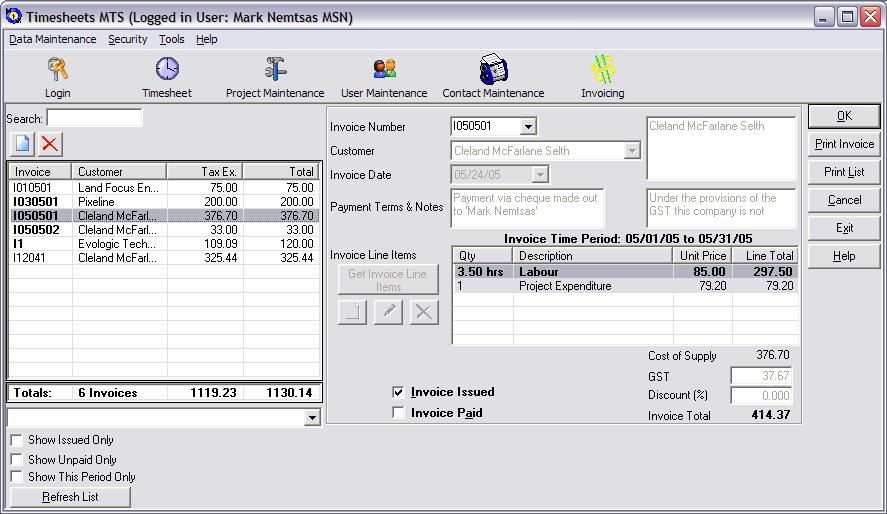Click the customer address text box
This screenshot has height=514, width=887.
point(721,148)
